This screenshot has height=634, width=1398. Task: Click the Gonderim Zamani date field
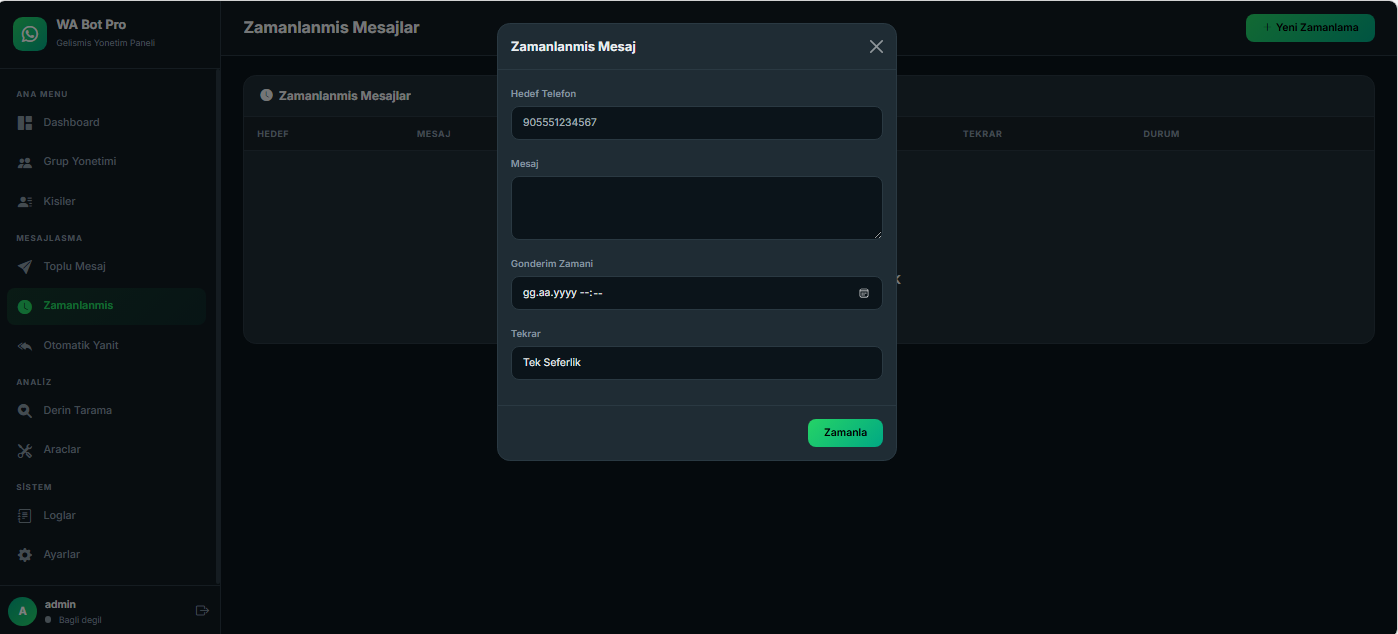(x=680, y=293)
